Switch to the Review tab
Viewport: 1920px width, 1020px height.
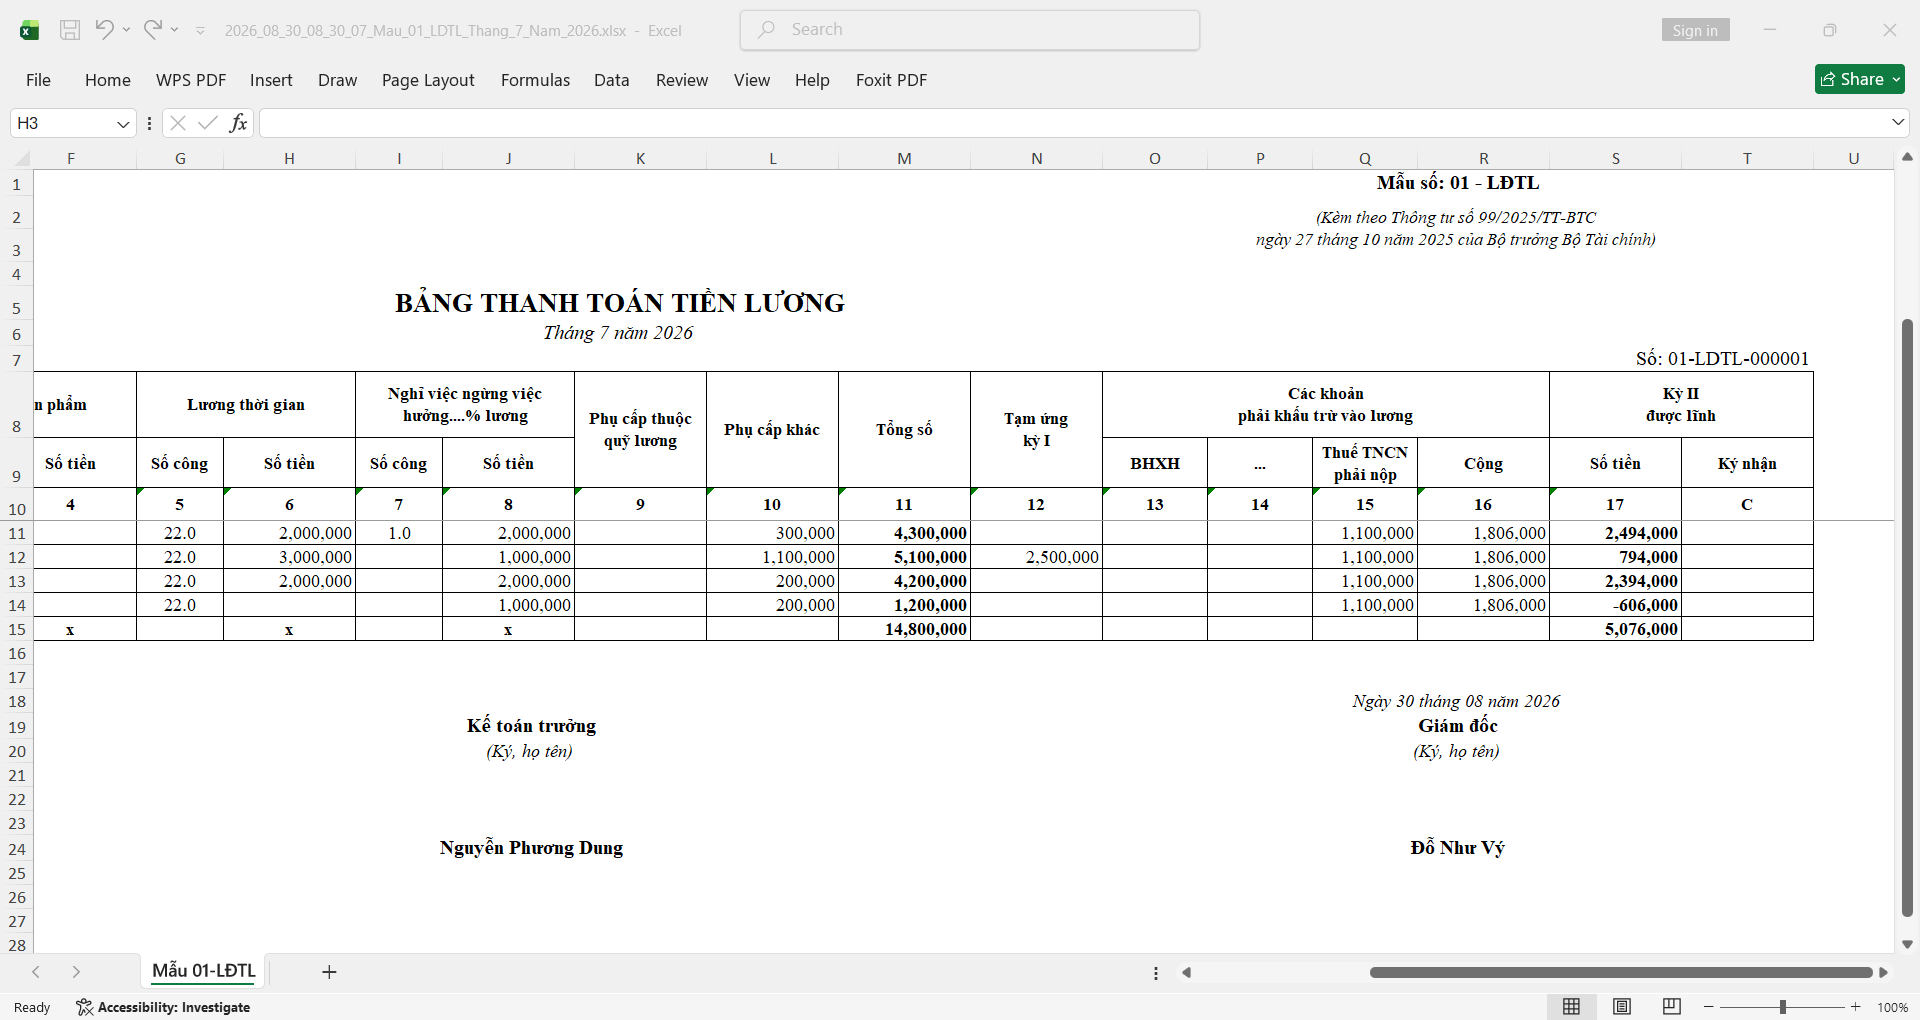click(682, 80)
